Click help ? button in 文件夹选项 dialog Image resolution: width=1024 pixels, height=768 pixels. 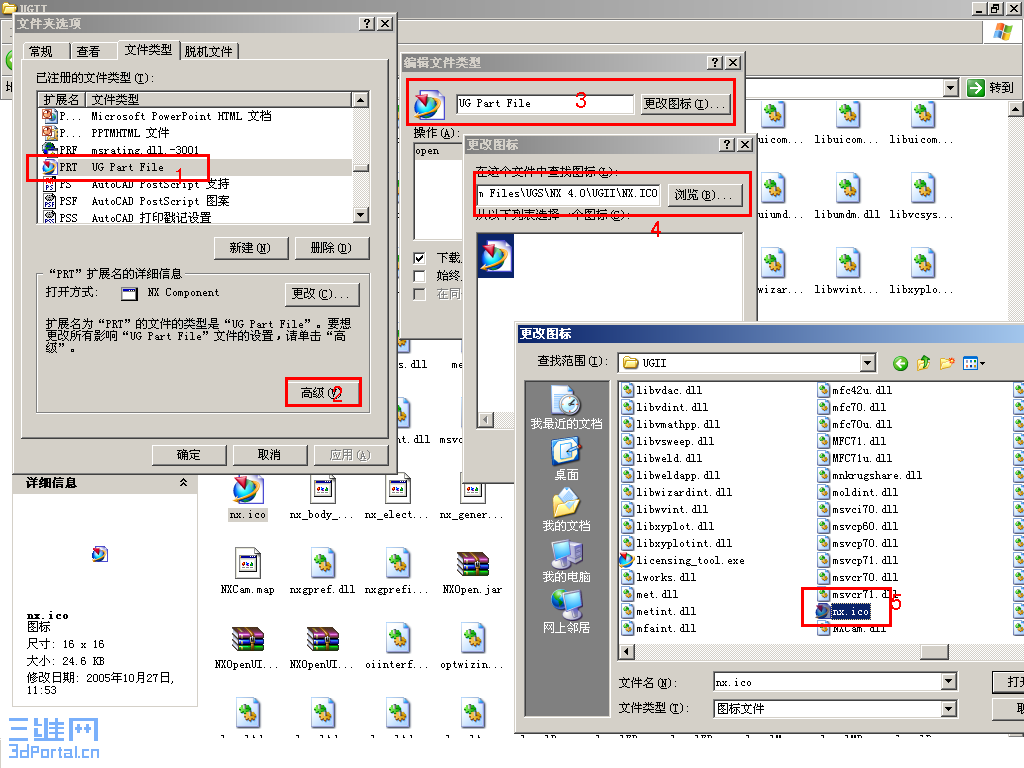pyautogui.click(x=367, y=24)
